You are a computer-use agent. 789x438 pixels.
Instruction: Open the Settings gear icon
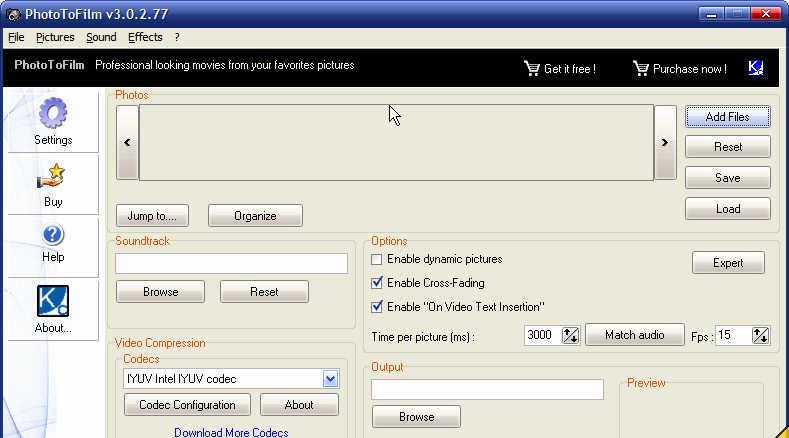[x=53, y=113]
